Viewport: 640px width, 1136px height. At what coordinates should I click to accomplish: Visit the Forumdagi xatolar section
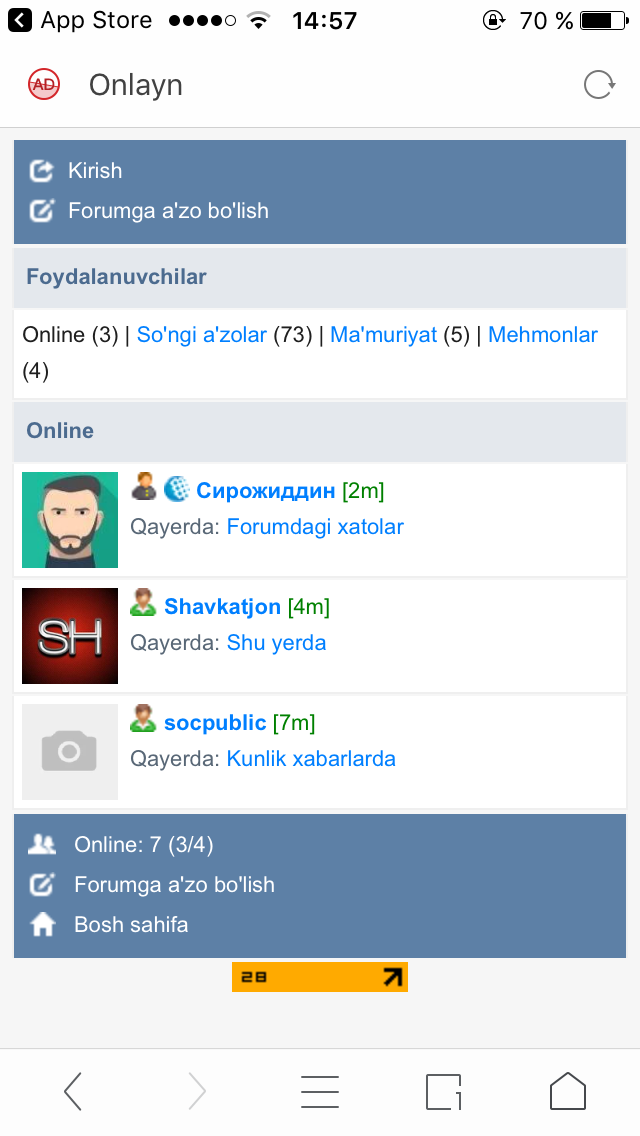click(315, 527)
